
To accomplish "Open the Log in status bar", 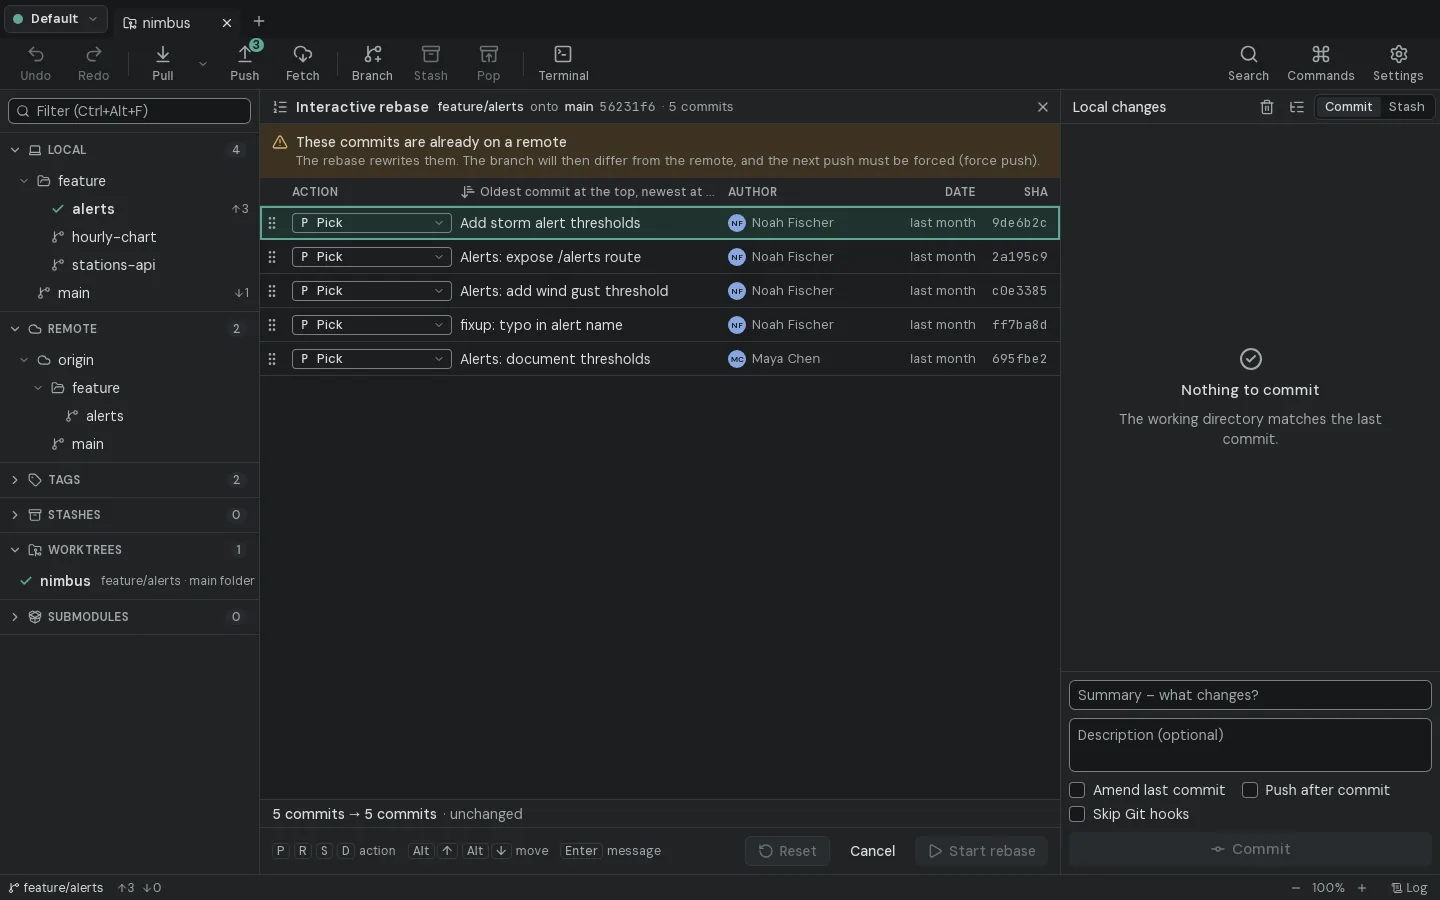I will [1409, 888].
